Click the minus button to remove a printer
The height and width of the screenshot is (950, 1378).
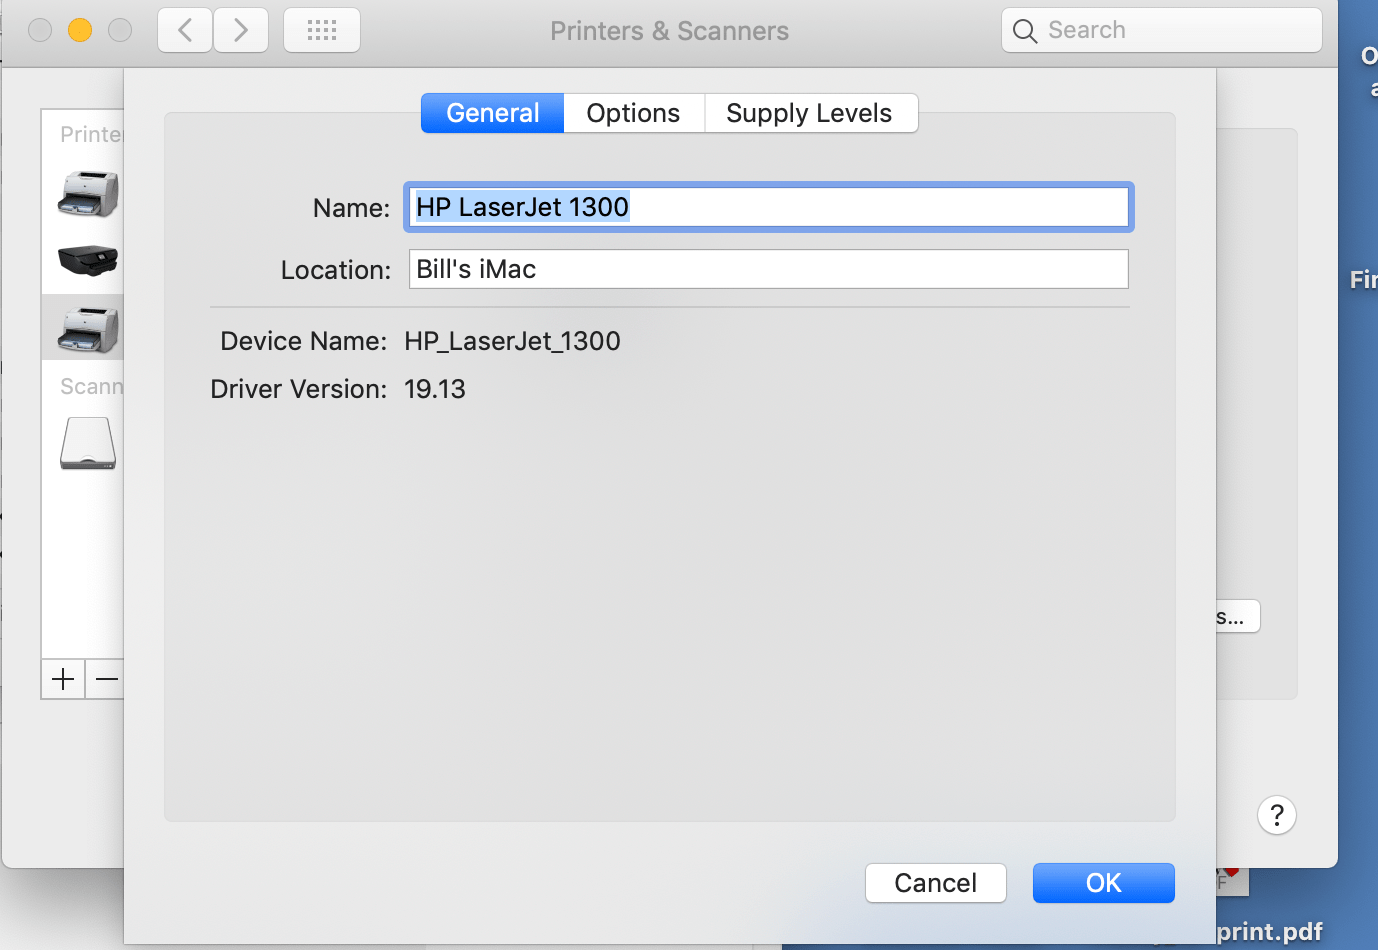105,679
